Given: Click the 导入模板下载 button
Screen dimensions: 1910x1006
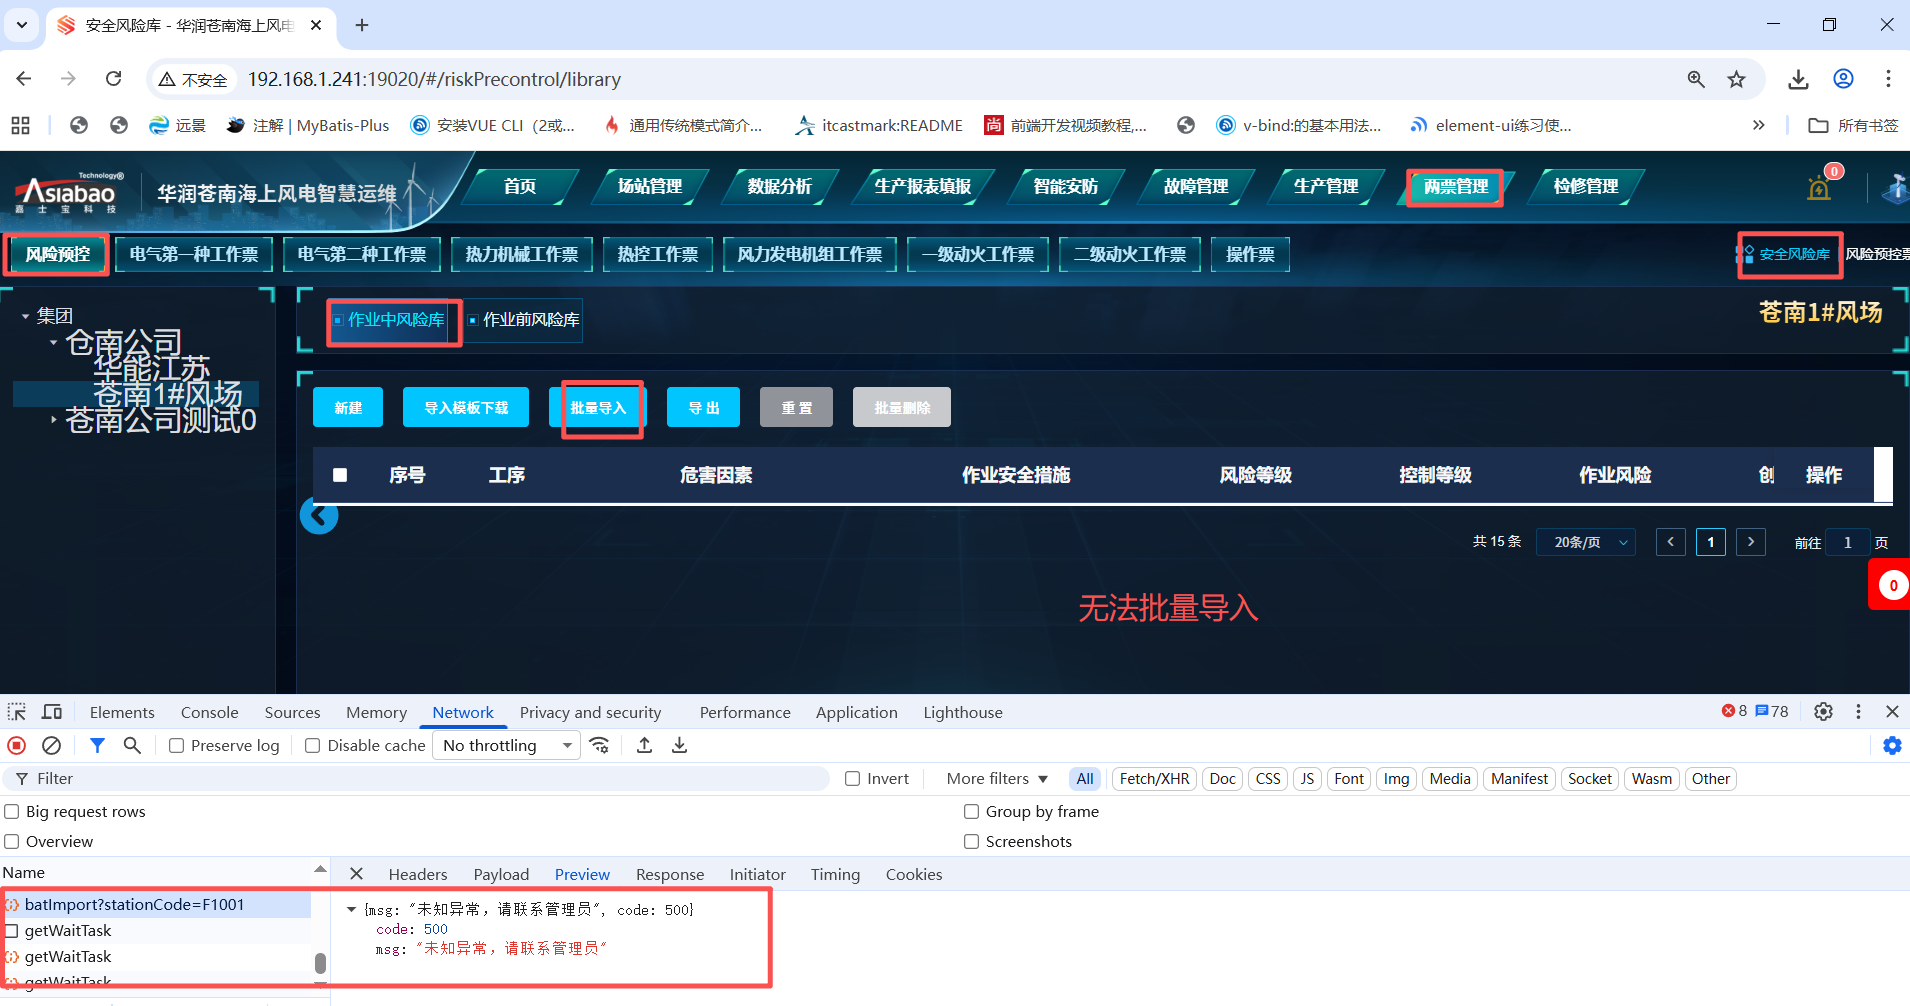Looking at the screenshot, I should pos(466,408).
